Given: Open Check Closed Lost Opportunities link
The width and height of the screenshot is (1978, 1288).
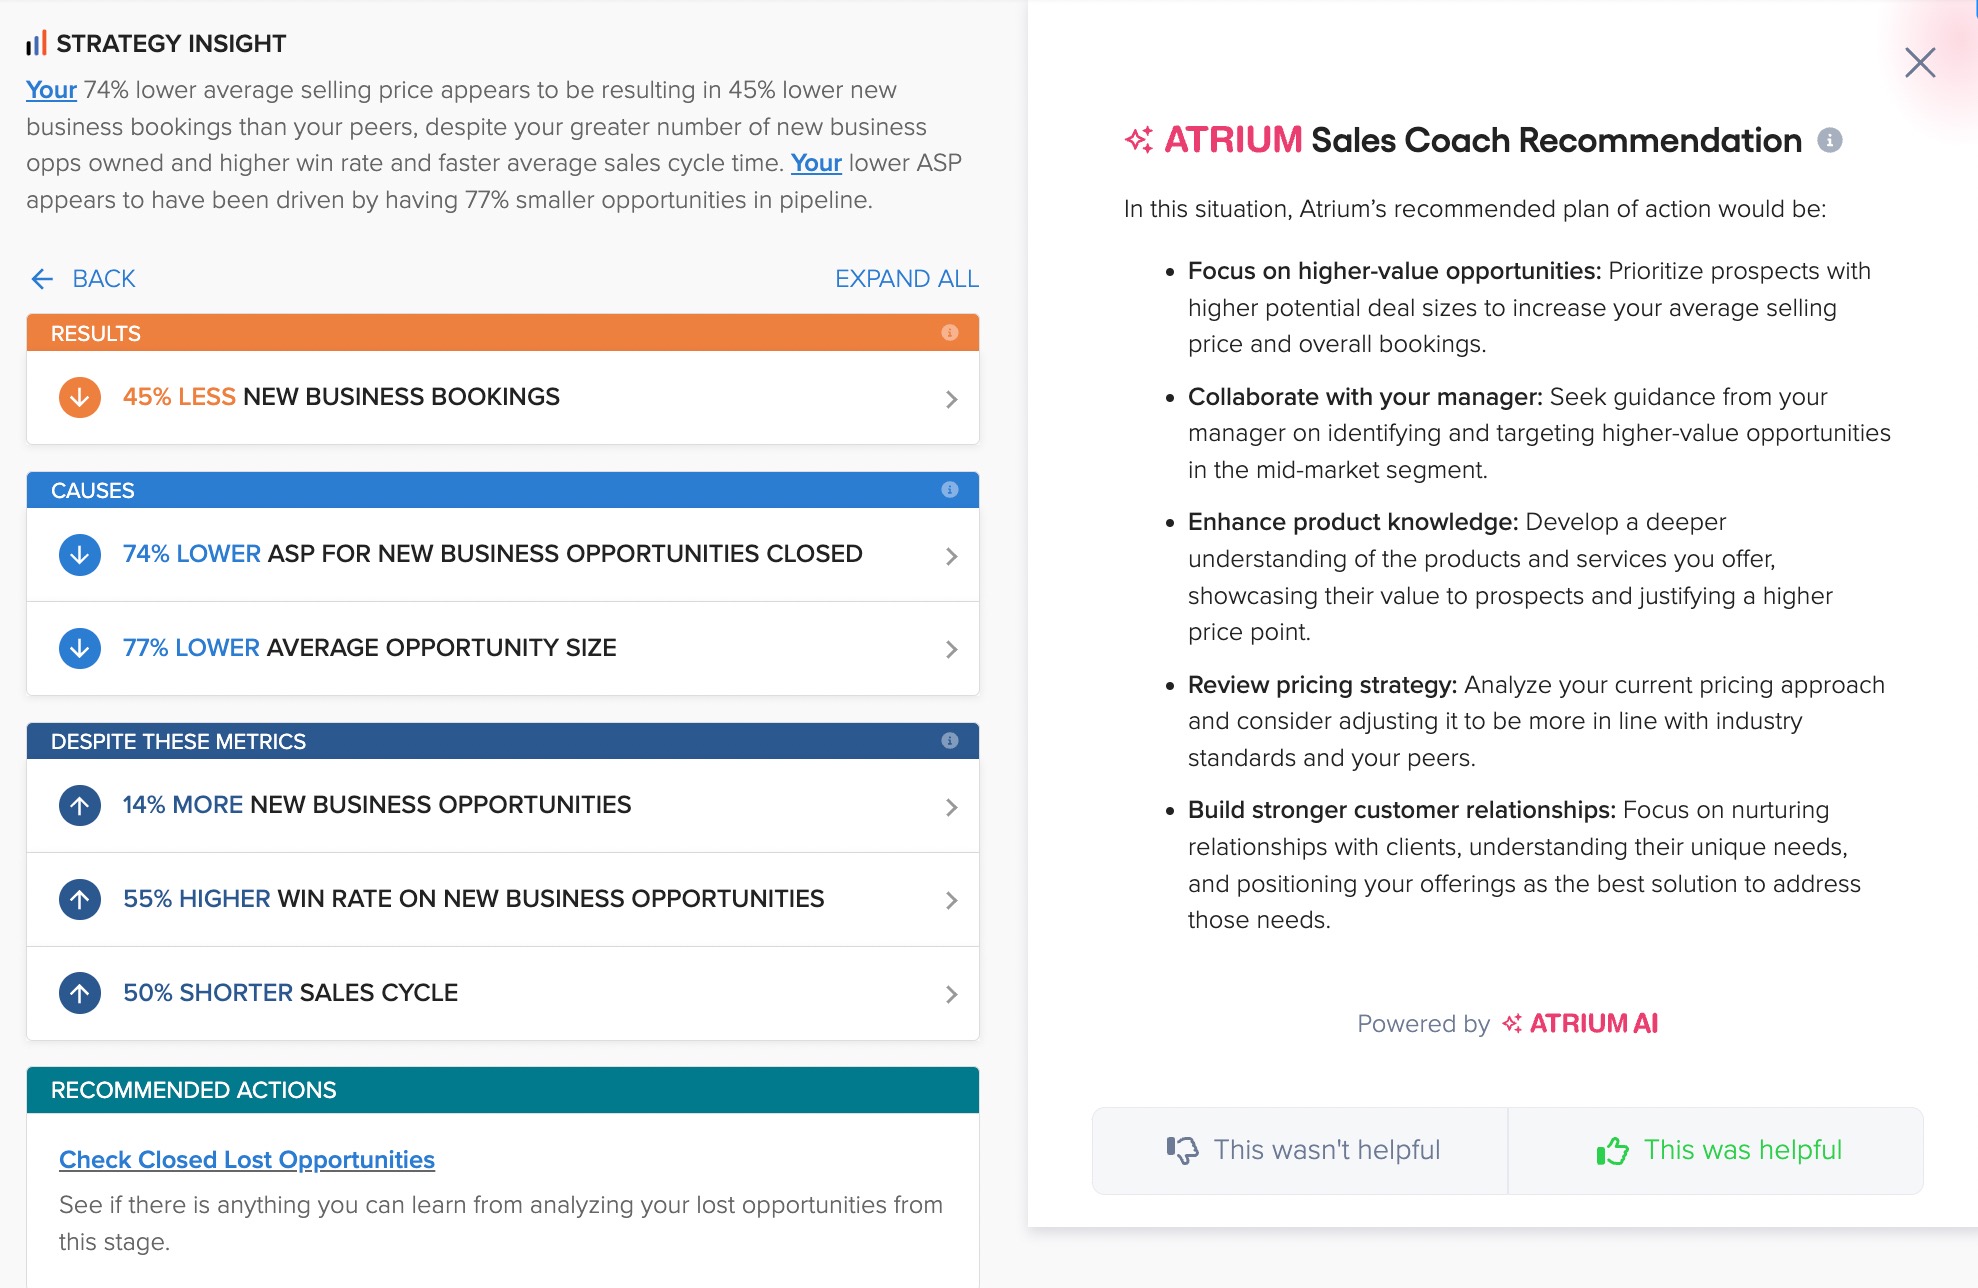Looking at the screenshot, I should click(x=247, y=1160).
